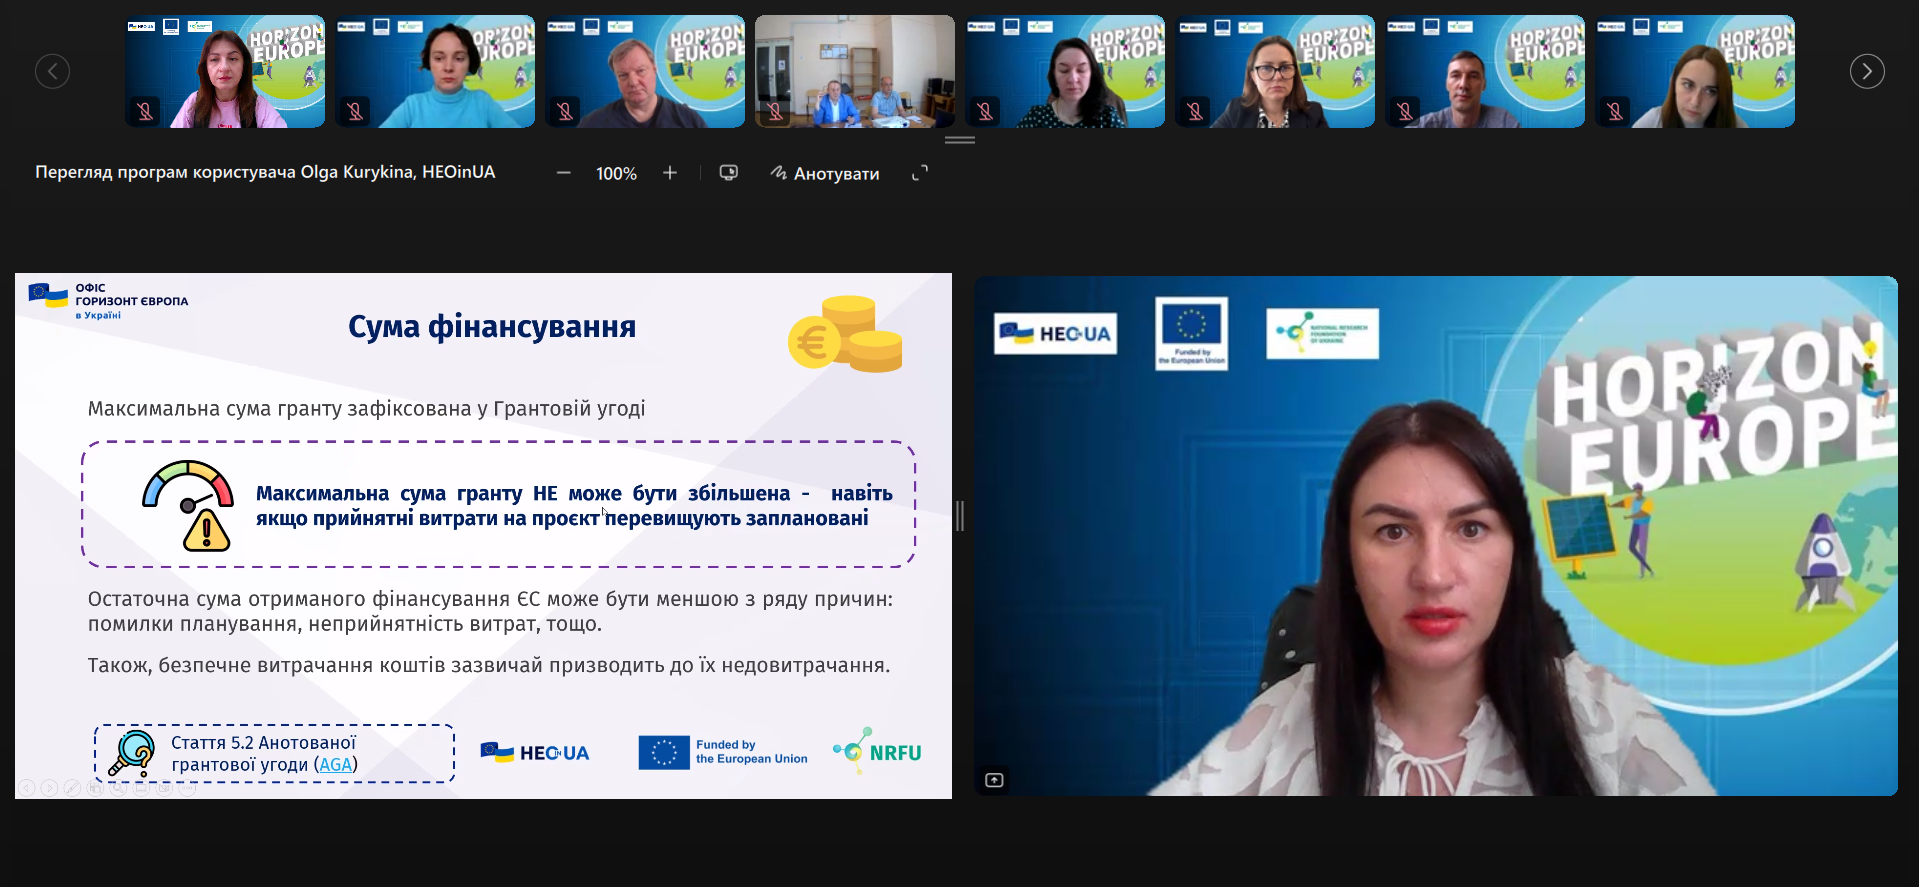
Task: Select thumbnail of participant wearing glasses
Action: (1275, 71)
